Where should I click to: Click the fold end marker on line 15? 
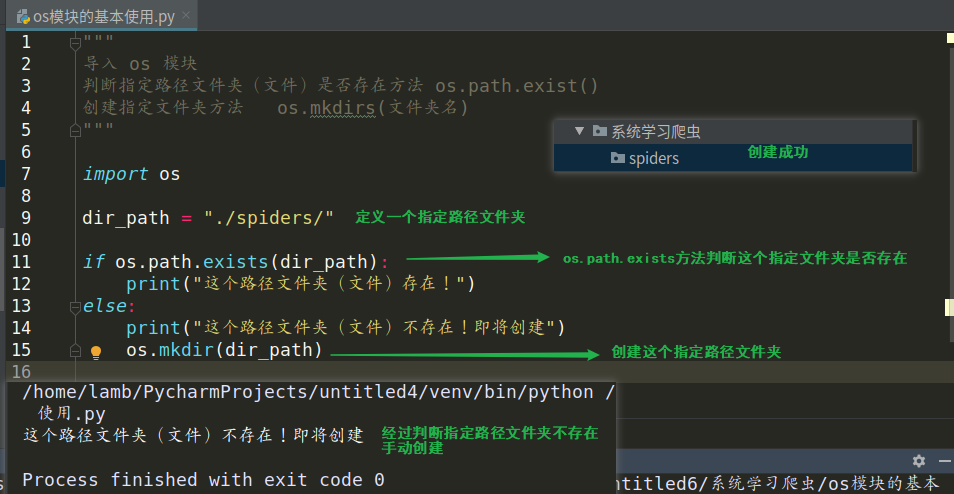click(x=75, y=351)
